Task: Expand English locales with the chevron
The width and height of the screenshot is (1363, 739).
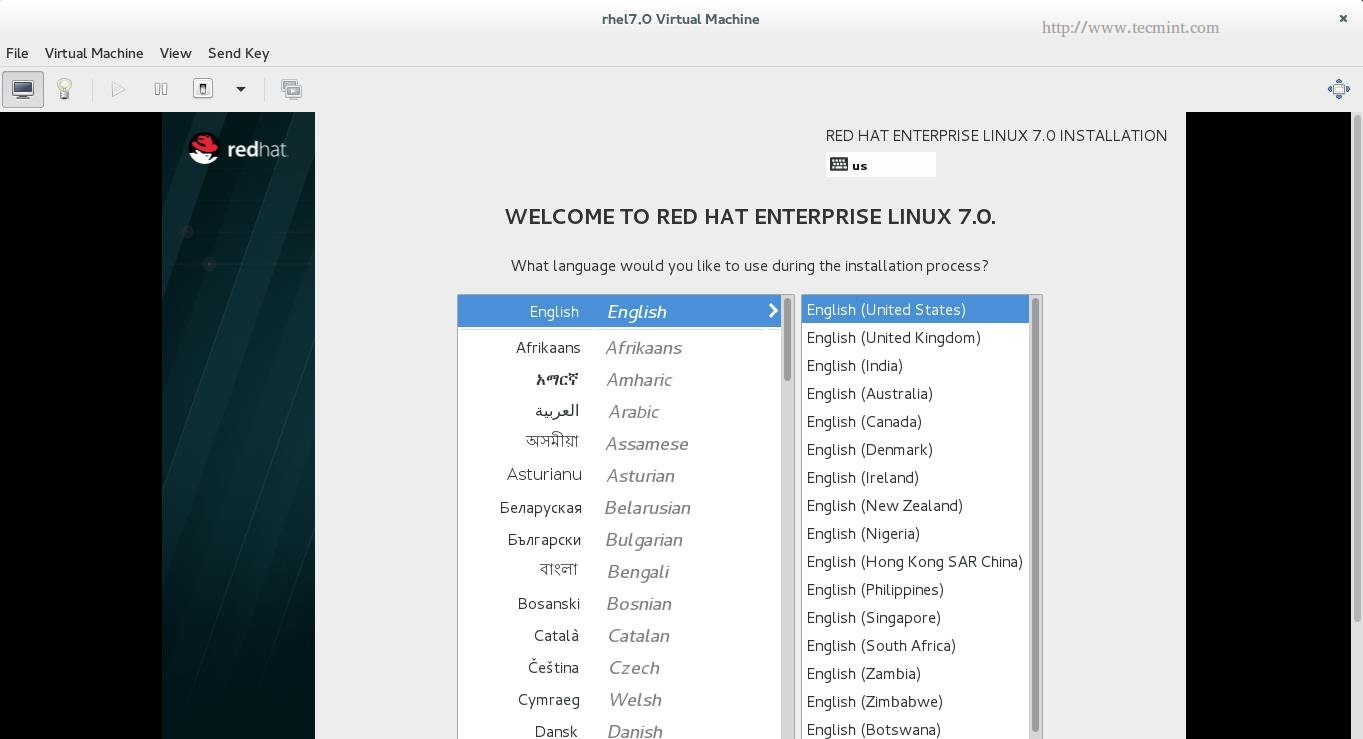Action: click(771, 311)
